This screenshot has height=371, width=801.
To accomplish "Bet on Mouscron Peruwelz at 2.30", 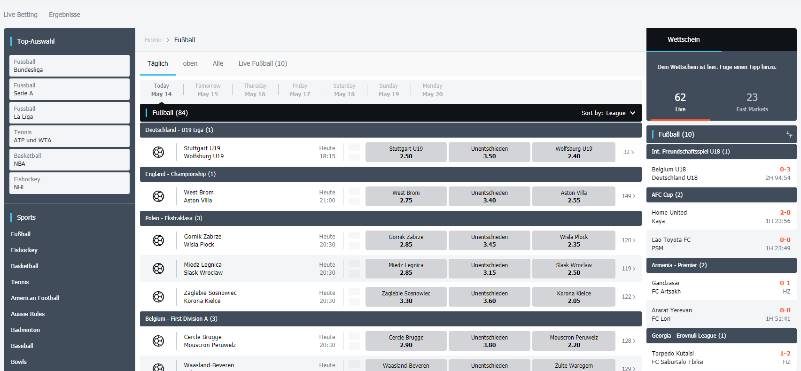I will click(573, 341).
